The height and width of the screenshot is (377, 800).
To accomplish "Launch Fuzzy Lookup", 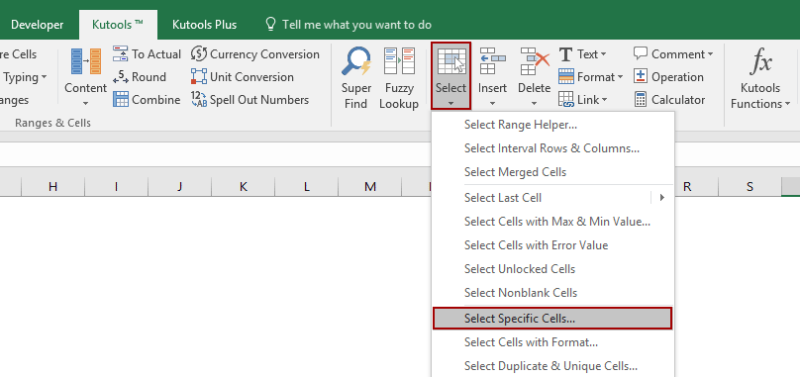I will [x=398, y=78].
